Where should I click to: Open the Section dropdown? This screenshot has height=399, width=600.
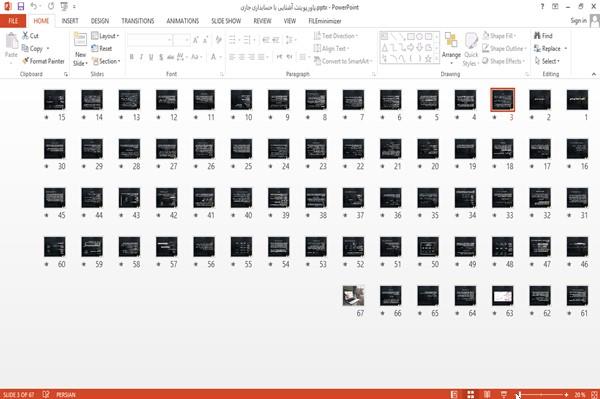[106, 61]
